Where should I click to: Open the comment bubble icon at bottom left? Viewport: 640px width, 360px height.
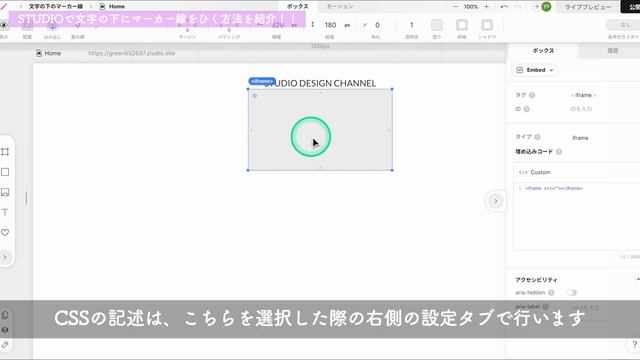coord(5,315)
